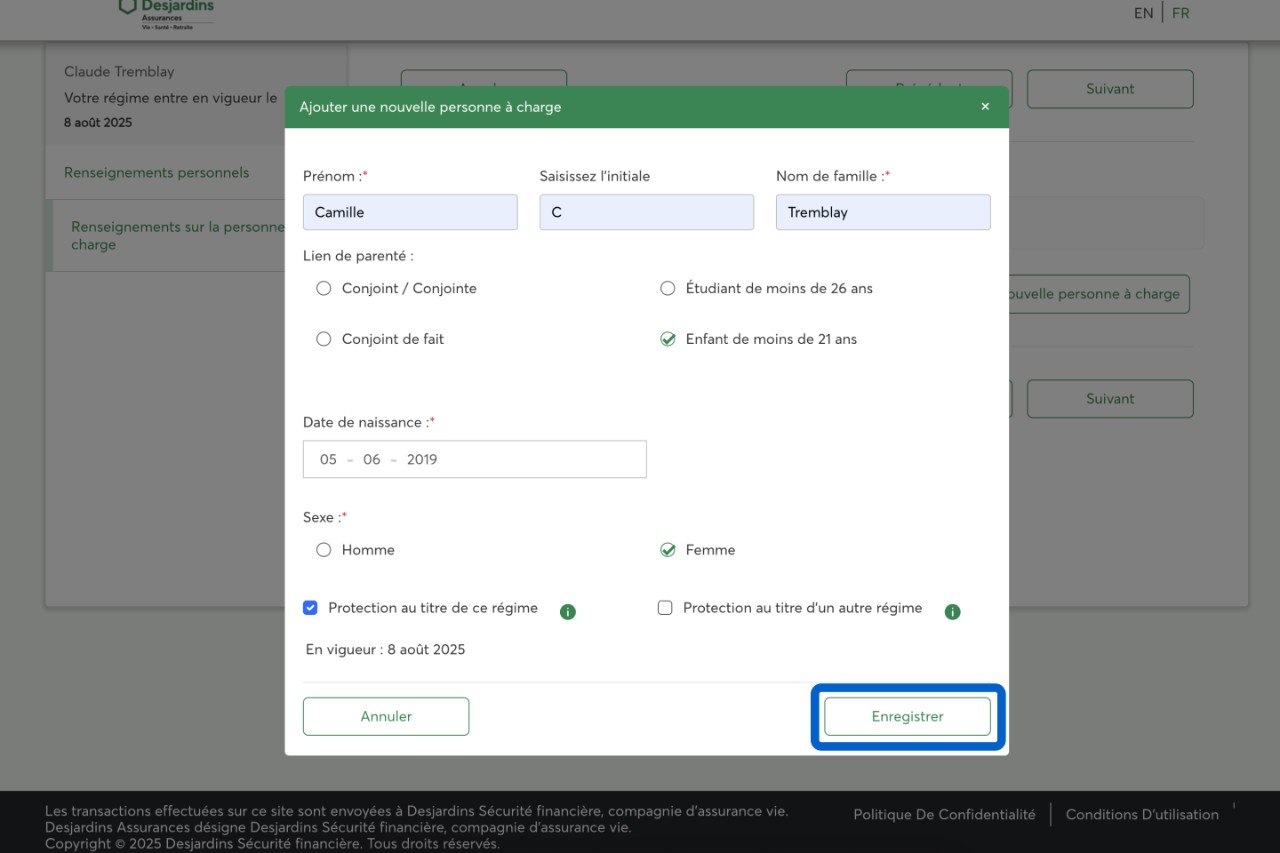Viewport: 1280px width, 853px height.
Task: Click the Nom de famille field
Action: pyautogui.click(x=882, y=212)
